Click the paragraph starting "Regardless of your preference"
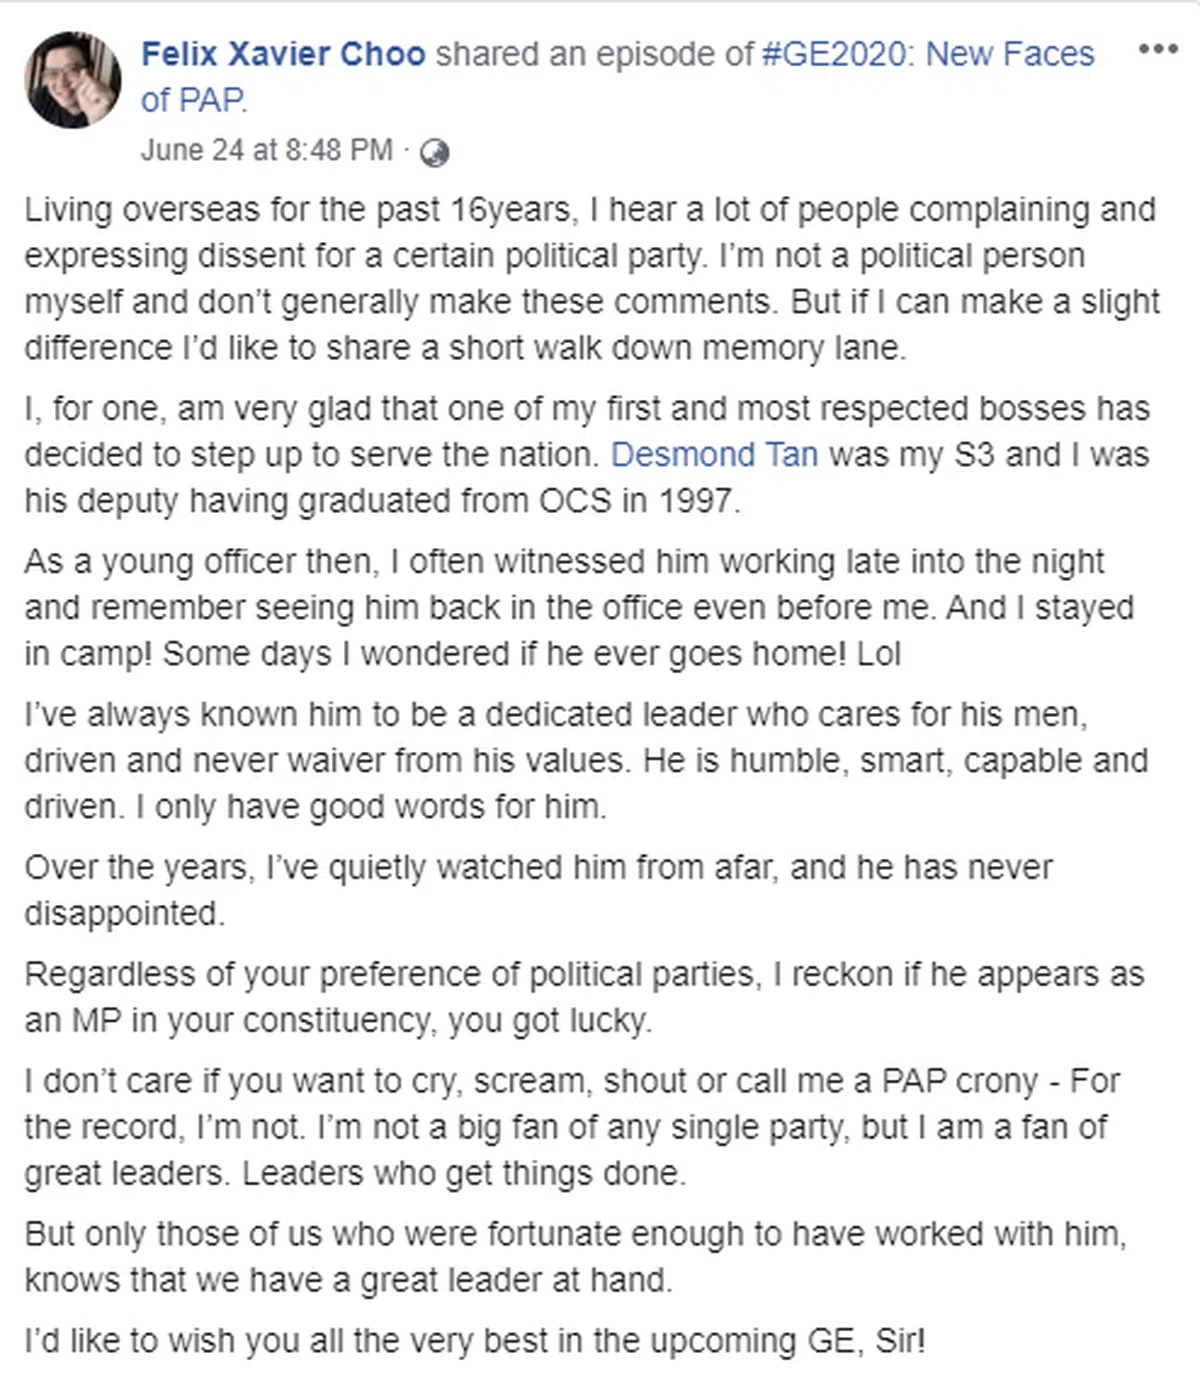This screenshot has height=1379, width=1200. (x=583, y=997)
